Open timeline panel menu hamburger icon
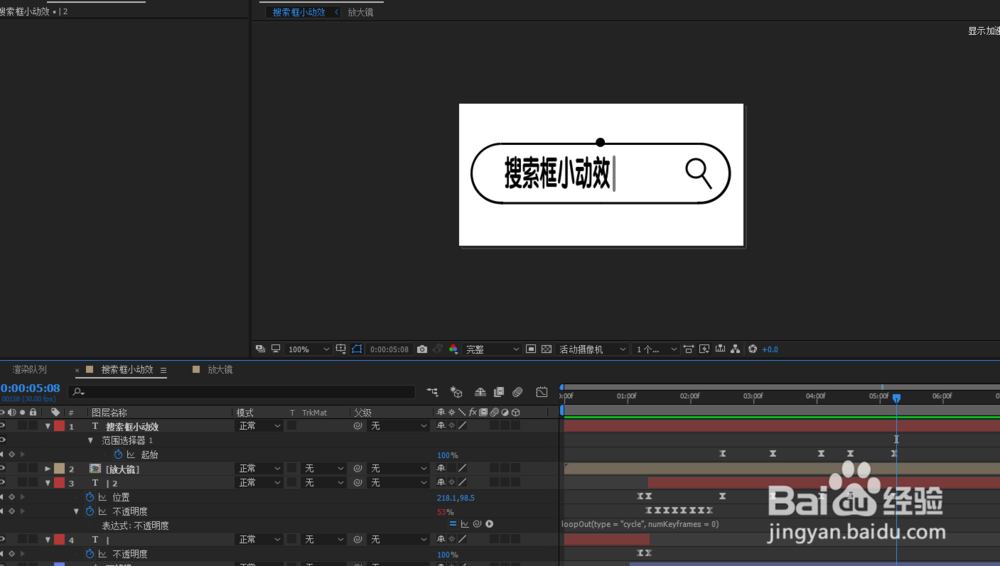The height and width of the screenshot is (566, 1000). (x=163, y=370)
